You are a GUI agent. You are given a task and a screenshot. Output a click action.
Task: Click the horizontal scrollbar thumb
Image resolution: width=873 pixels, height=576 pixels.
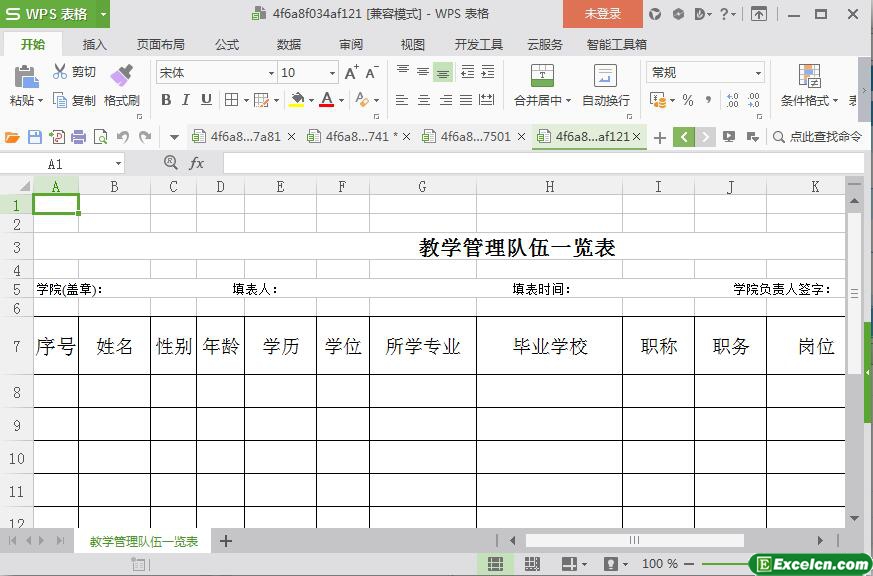pyautogui.click(x=634, y=540)
